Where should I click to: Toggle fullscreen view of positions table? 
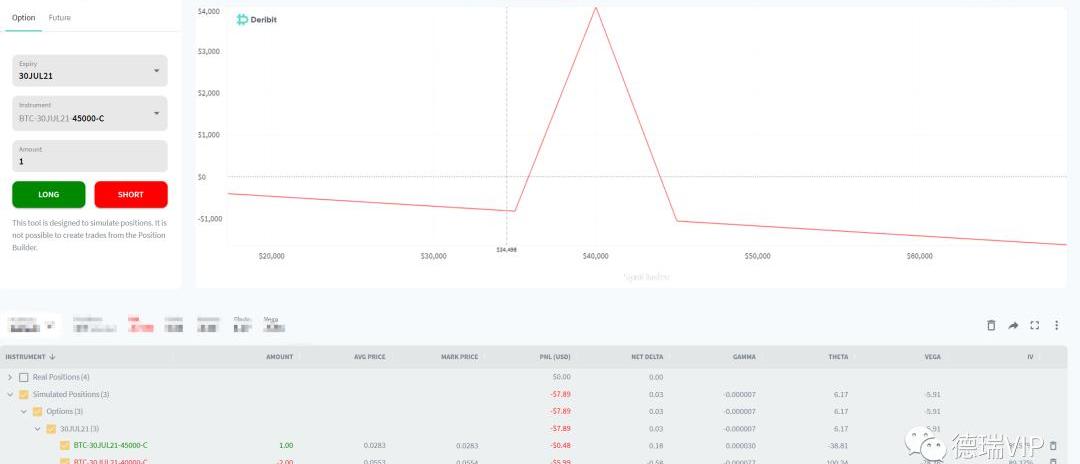point(1035,325)
